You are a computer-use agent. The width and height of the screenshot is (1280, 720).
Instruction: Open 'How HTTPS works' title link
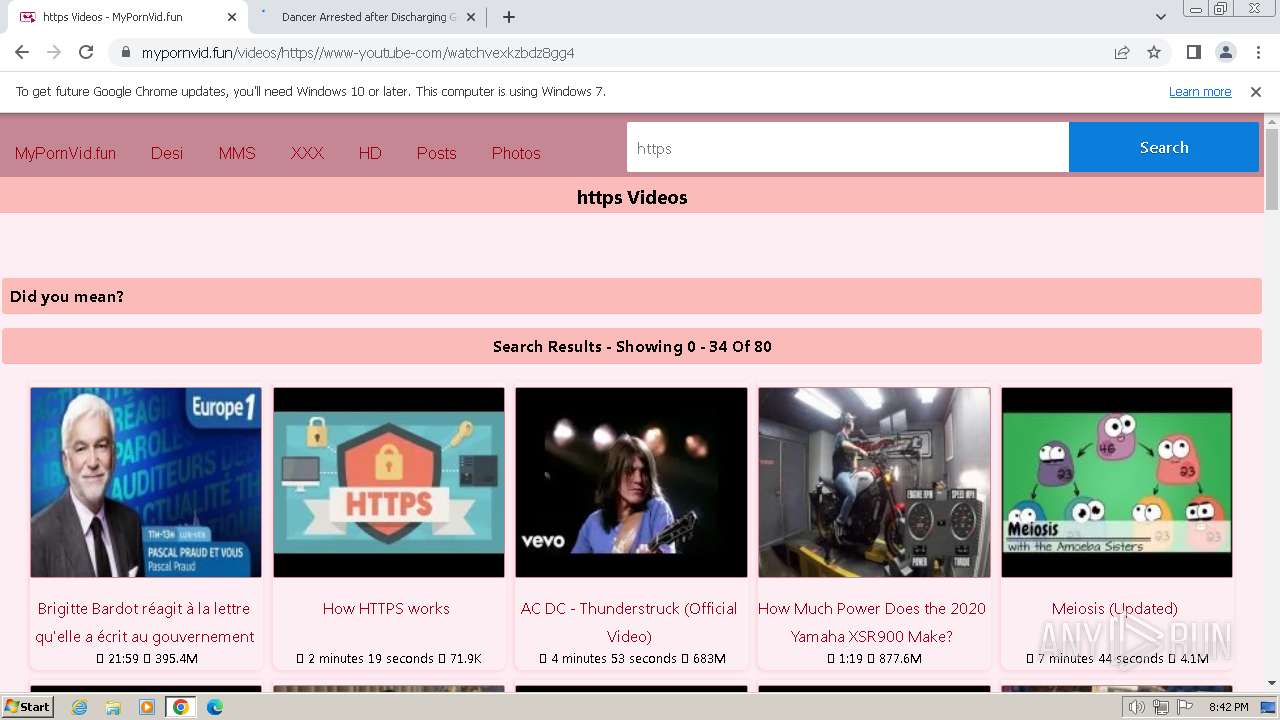coord(386,608)
